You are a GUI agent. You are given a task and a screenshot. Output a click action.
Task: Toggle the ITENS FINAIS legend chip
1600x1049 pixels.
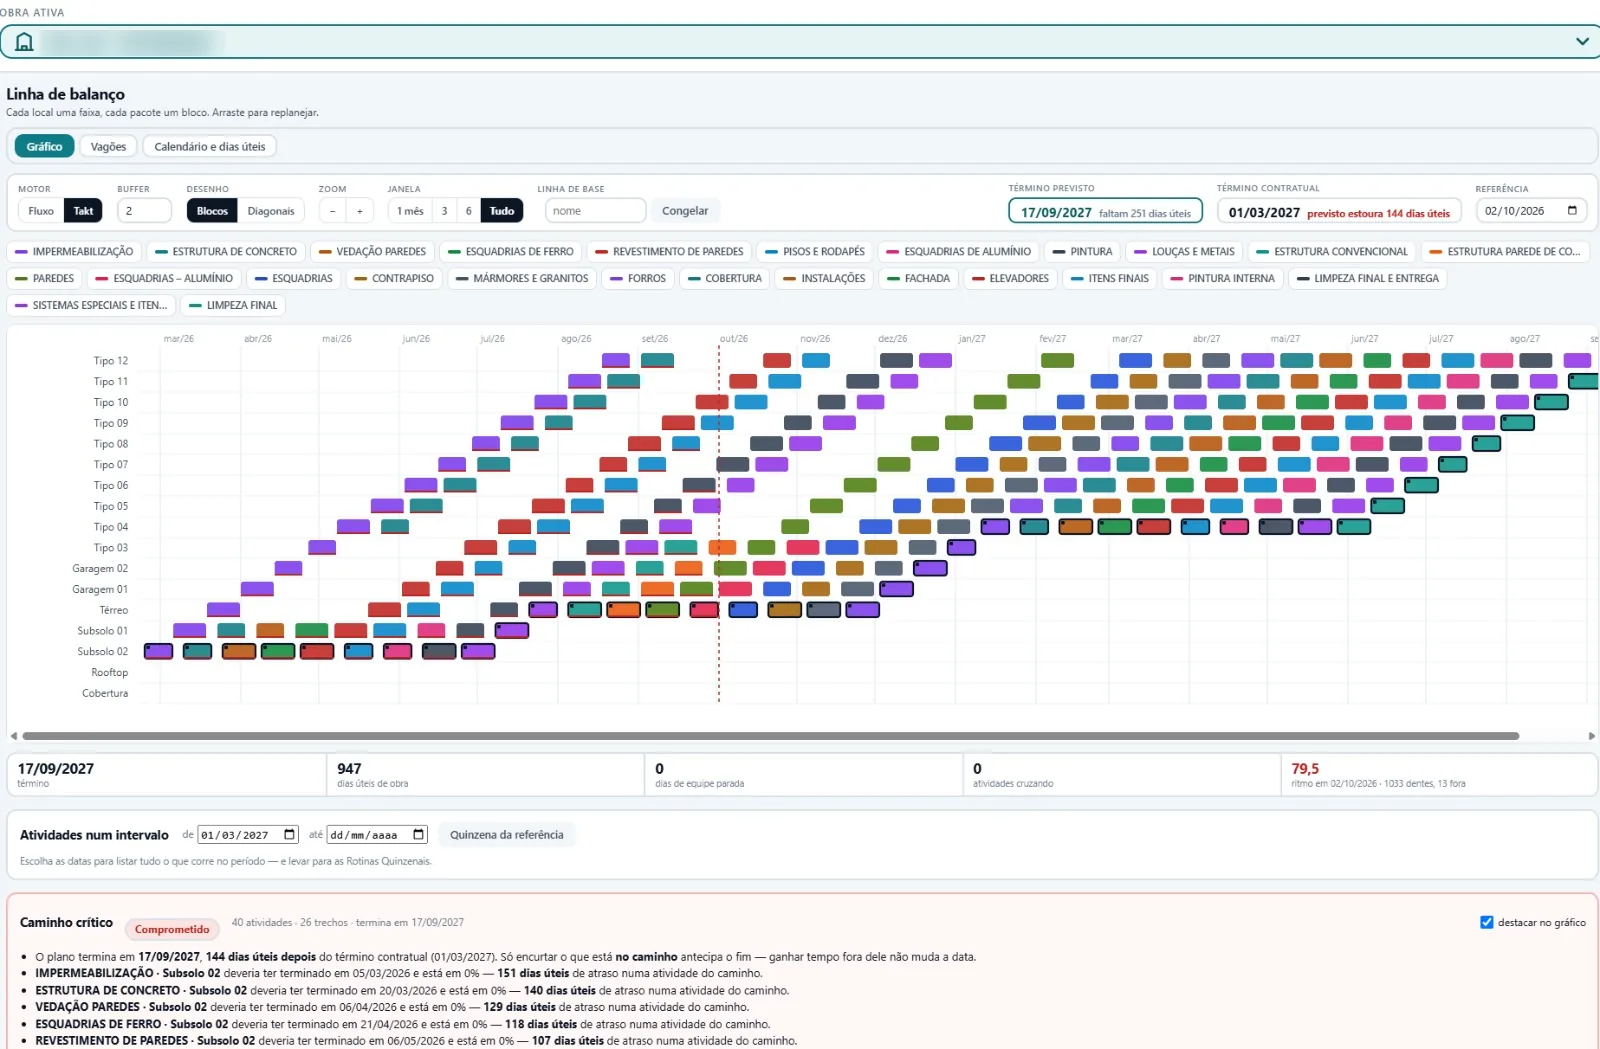click(1110, 278)
